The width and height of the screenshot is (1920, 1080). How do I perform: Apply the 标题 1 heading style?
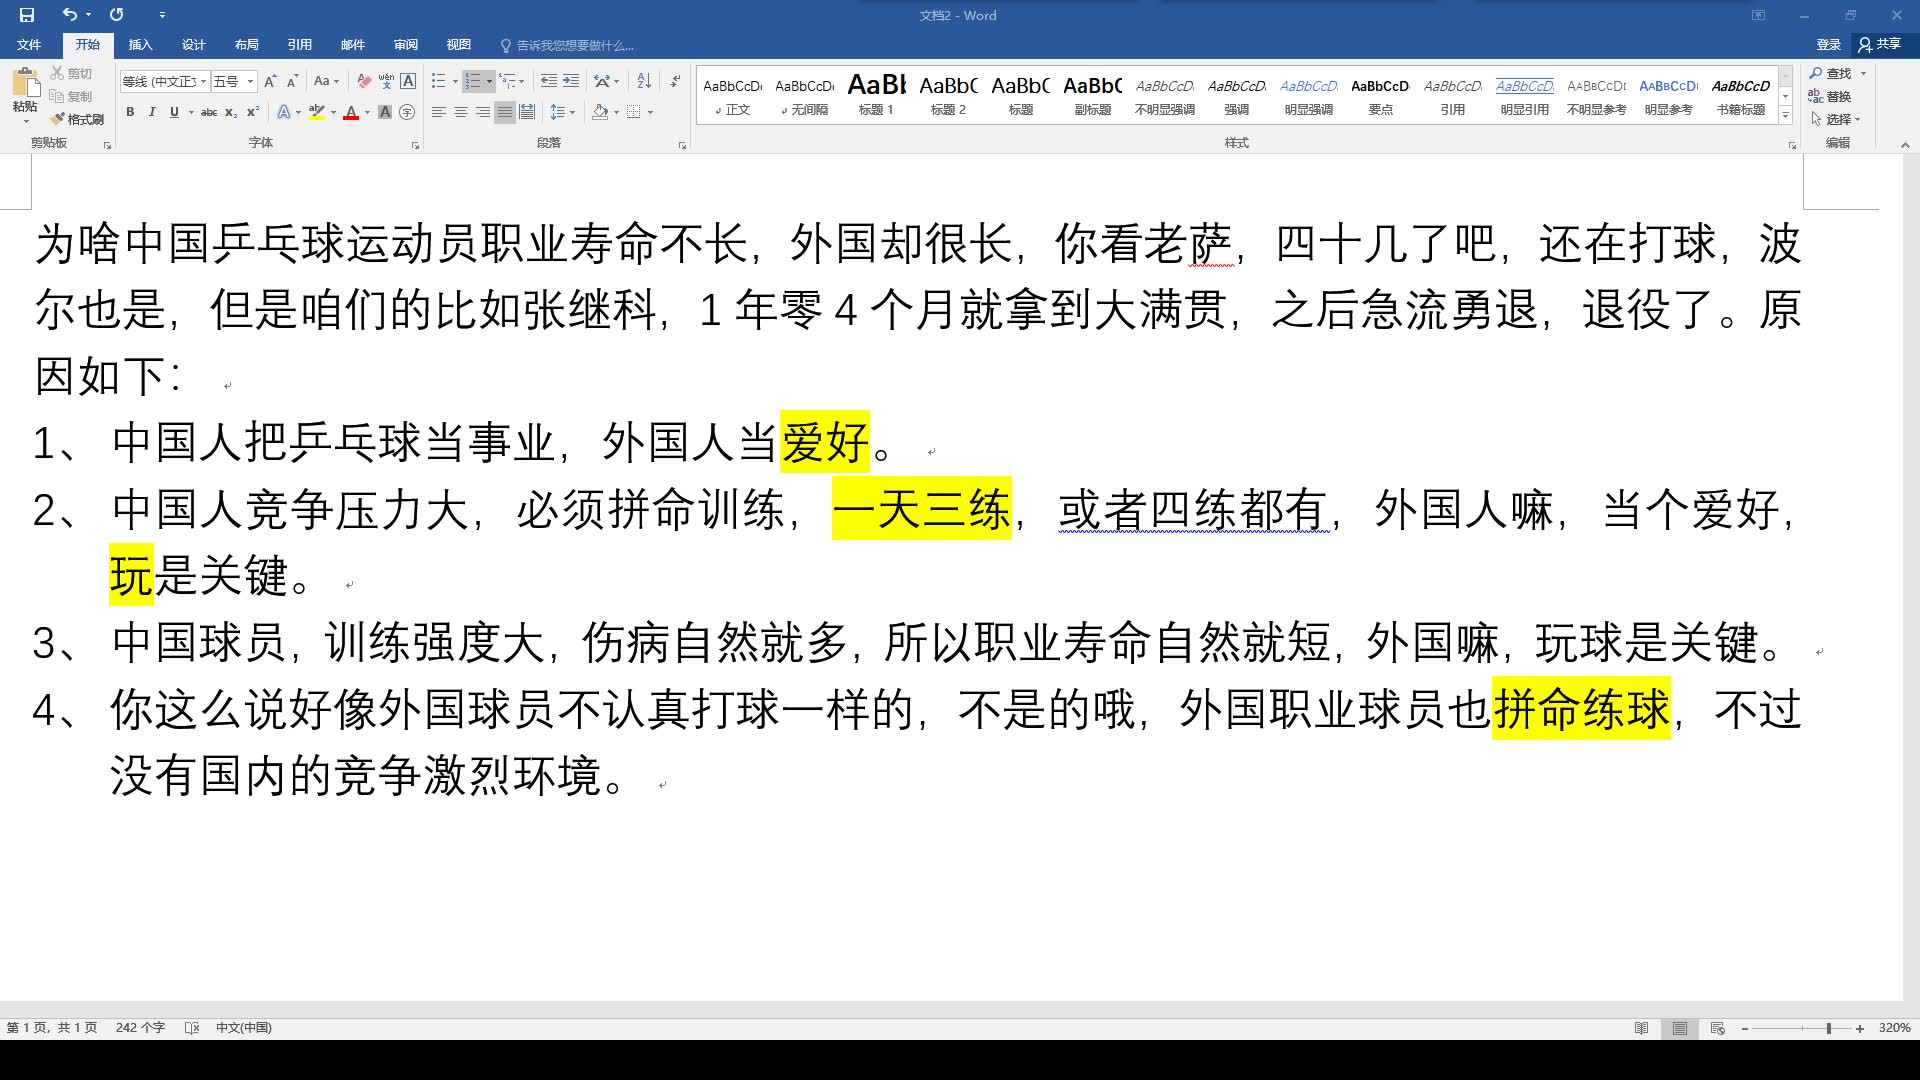pyautogui.click(x=876, y=95)
